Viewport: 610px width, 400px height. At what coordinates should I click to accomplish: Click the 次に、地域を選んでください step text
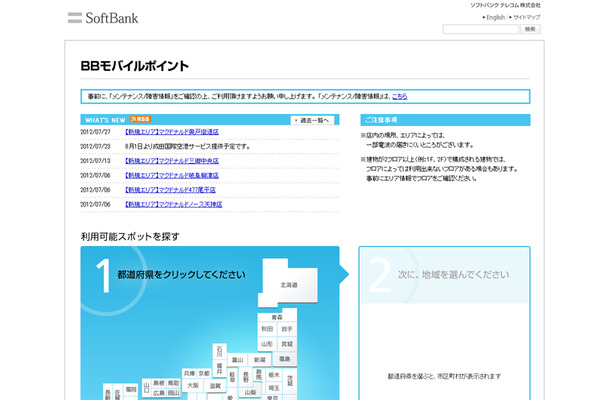453,274
